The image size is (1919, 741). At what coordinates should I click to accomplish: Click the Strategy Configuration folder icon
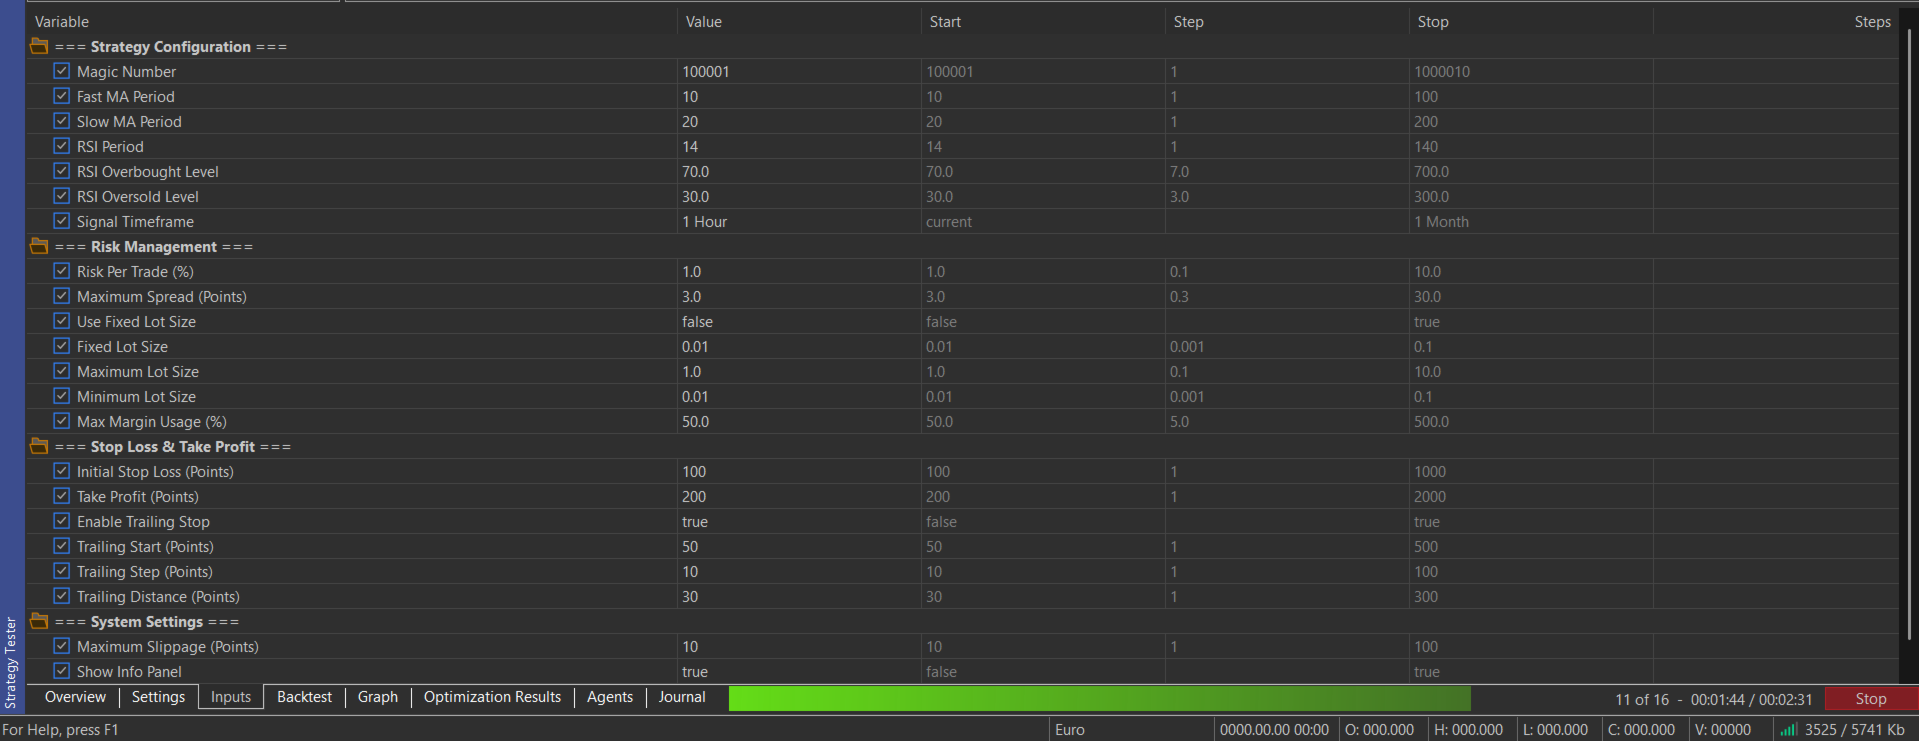tap(39, 46)
